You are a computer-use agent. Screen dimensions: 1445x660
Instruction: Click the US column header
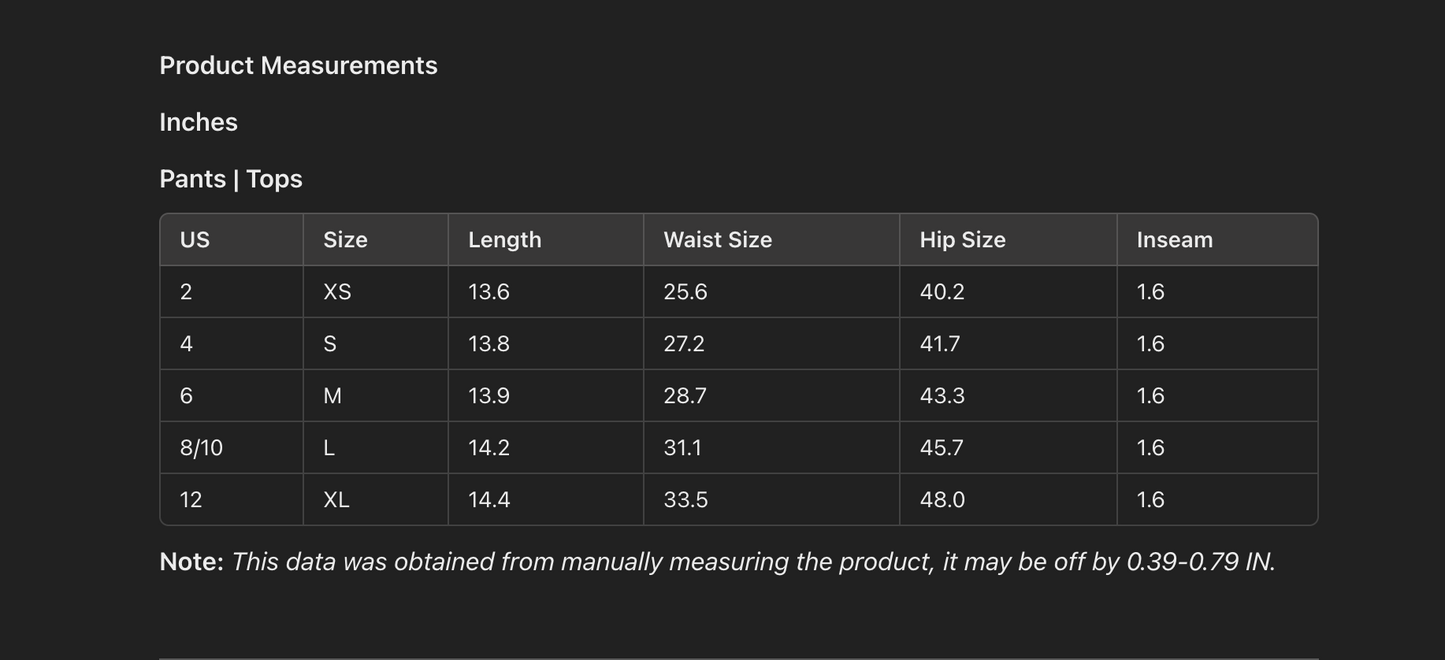(195, 240)
